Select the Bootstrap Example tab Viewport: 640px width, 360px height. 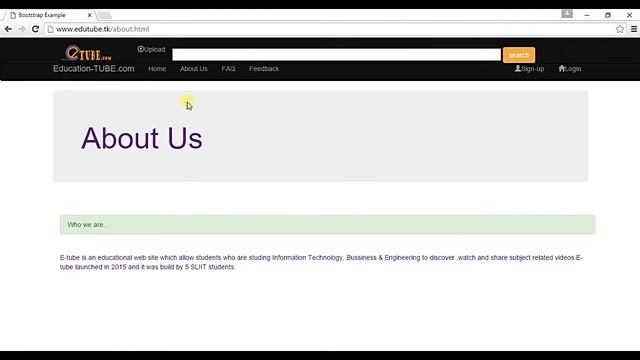coord(49,15)
